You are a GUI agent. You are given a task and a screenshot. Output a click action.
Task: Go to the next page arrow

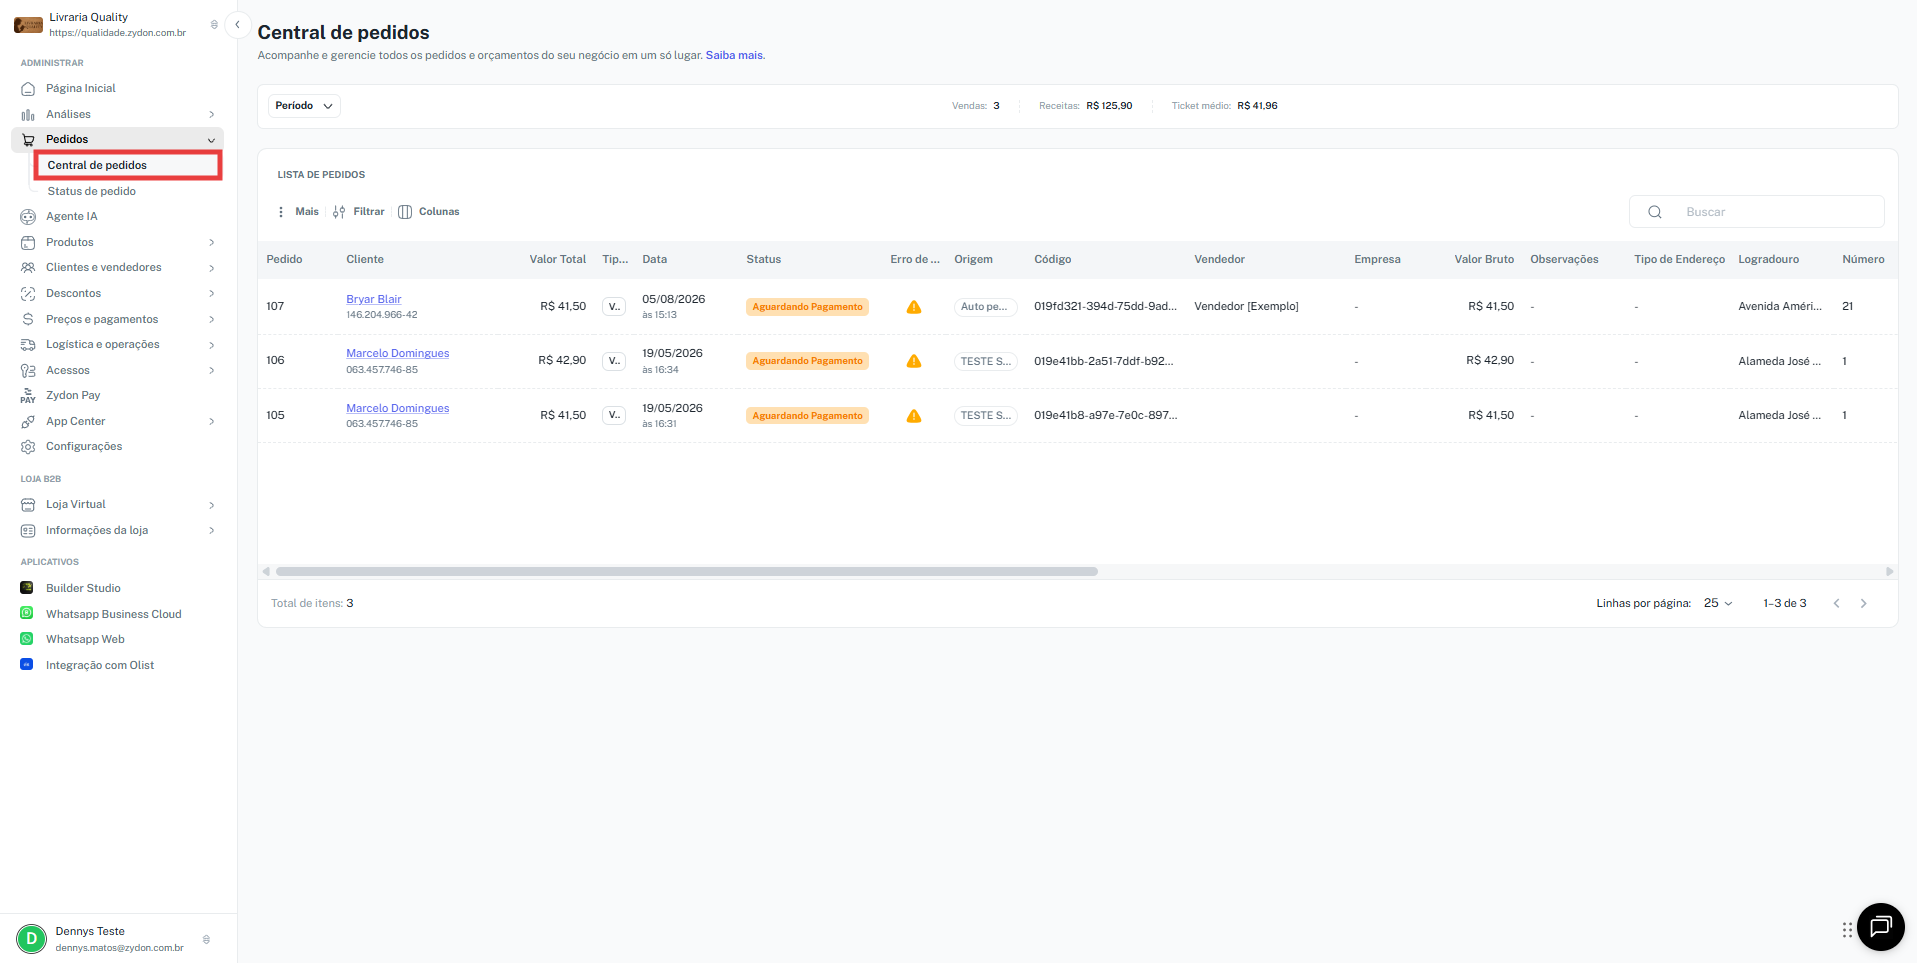(x=1863, y=604)
